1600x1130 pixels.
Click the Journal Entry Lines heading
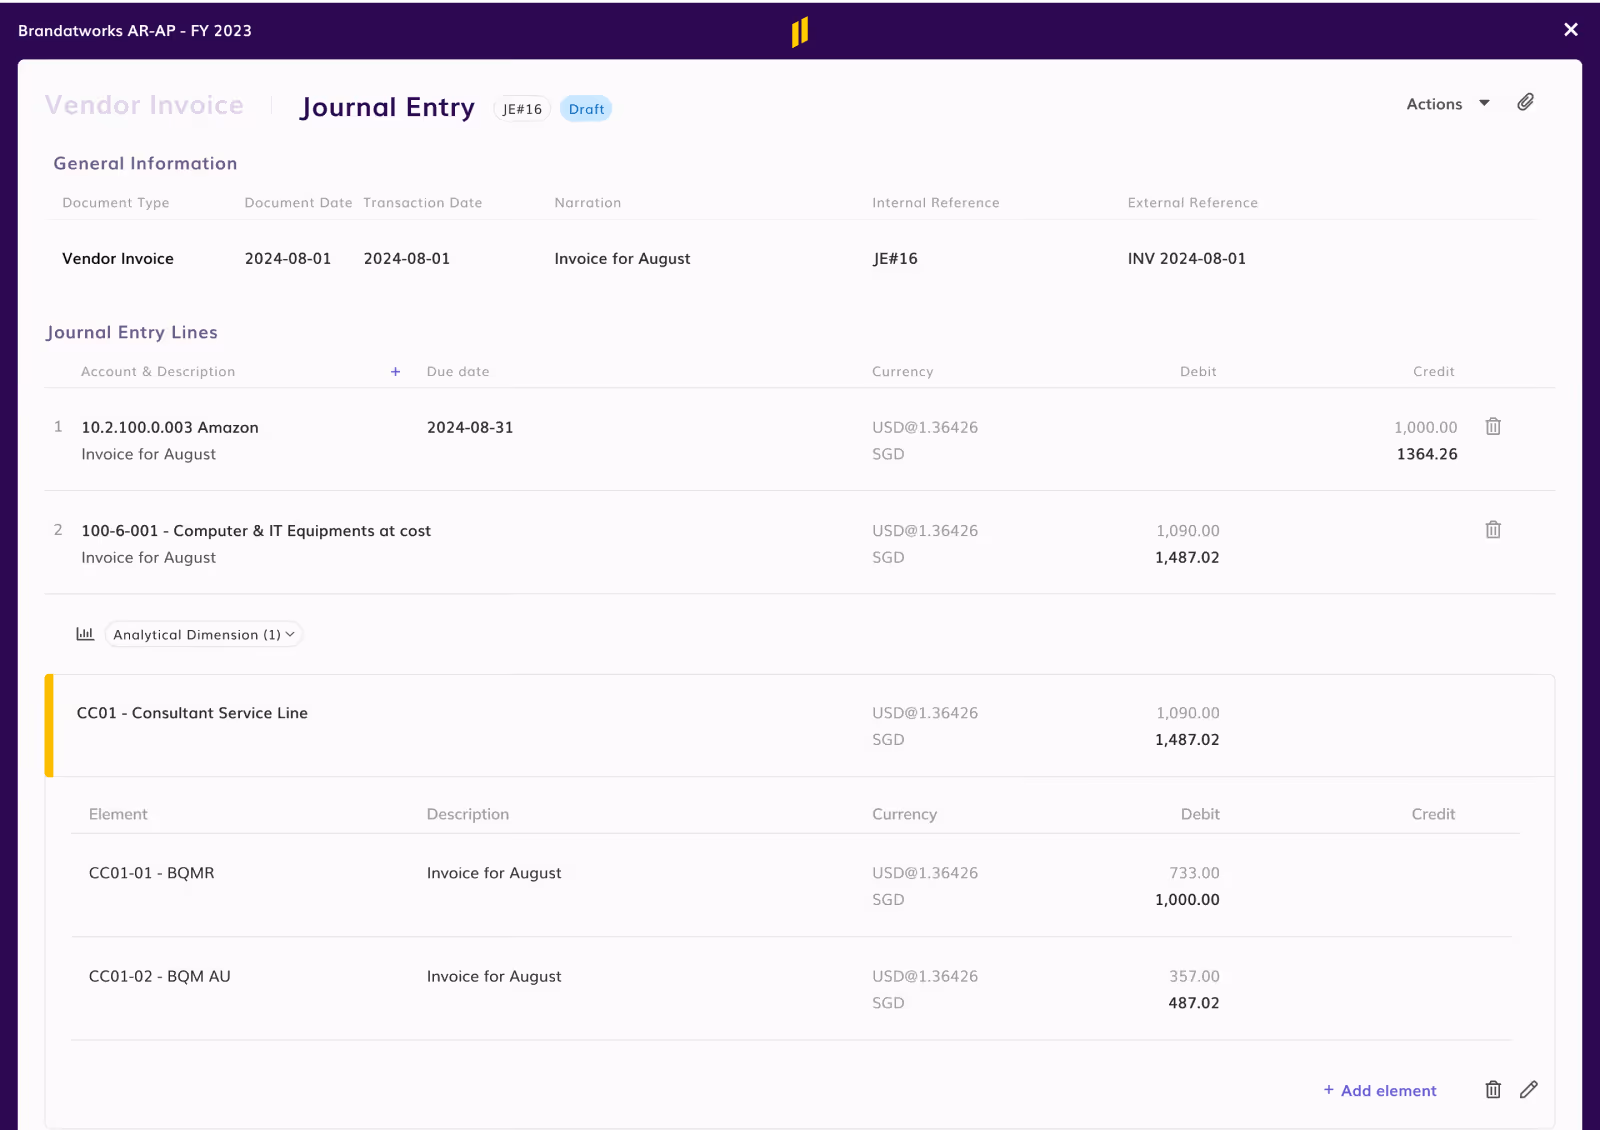point(132,333)
